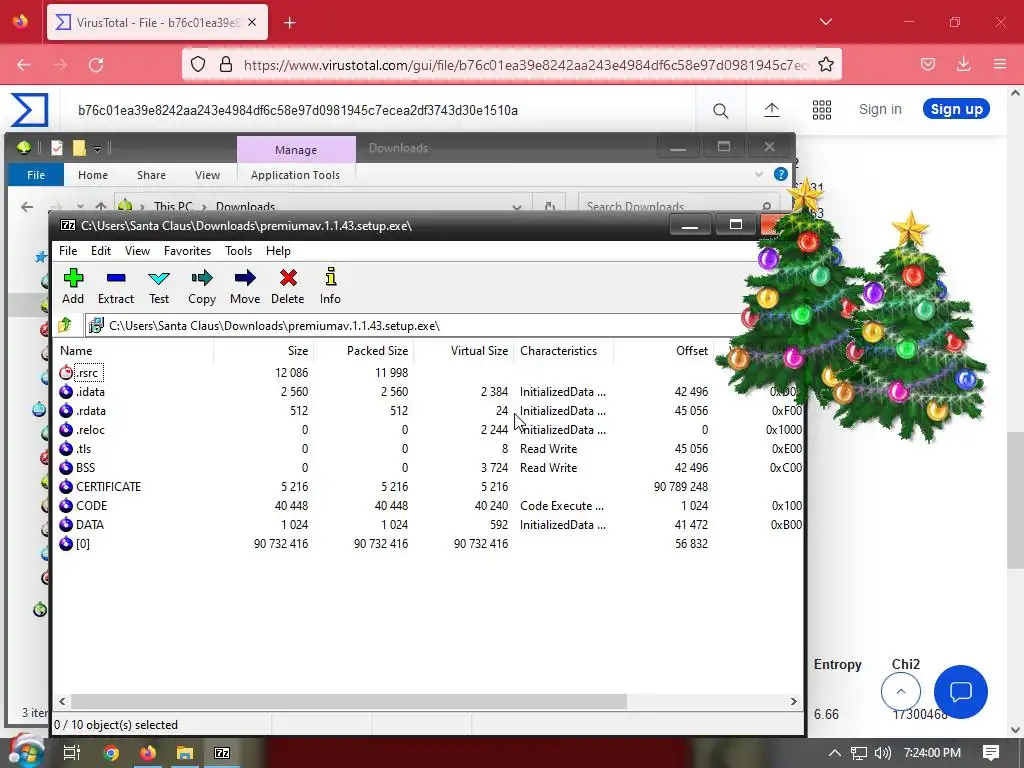Click the 7-Zip horizontal scrollbar thumb

tap(349, 701)
